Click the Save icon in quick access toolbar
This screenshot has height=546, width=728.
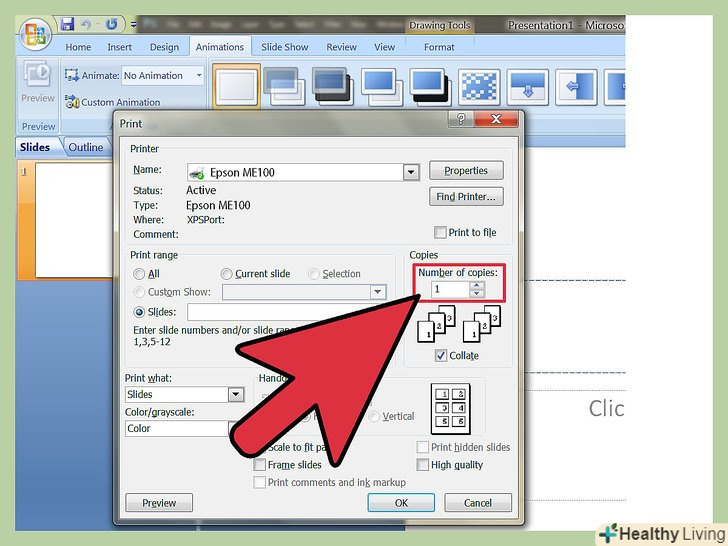coord(67,24)
